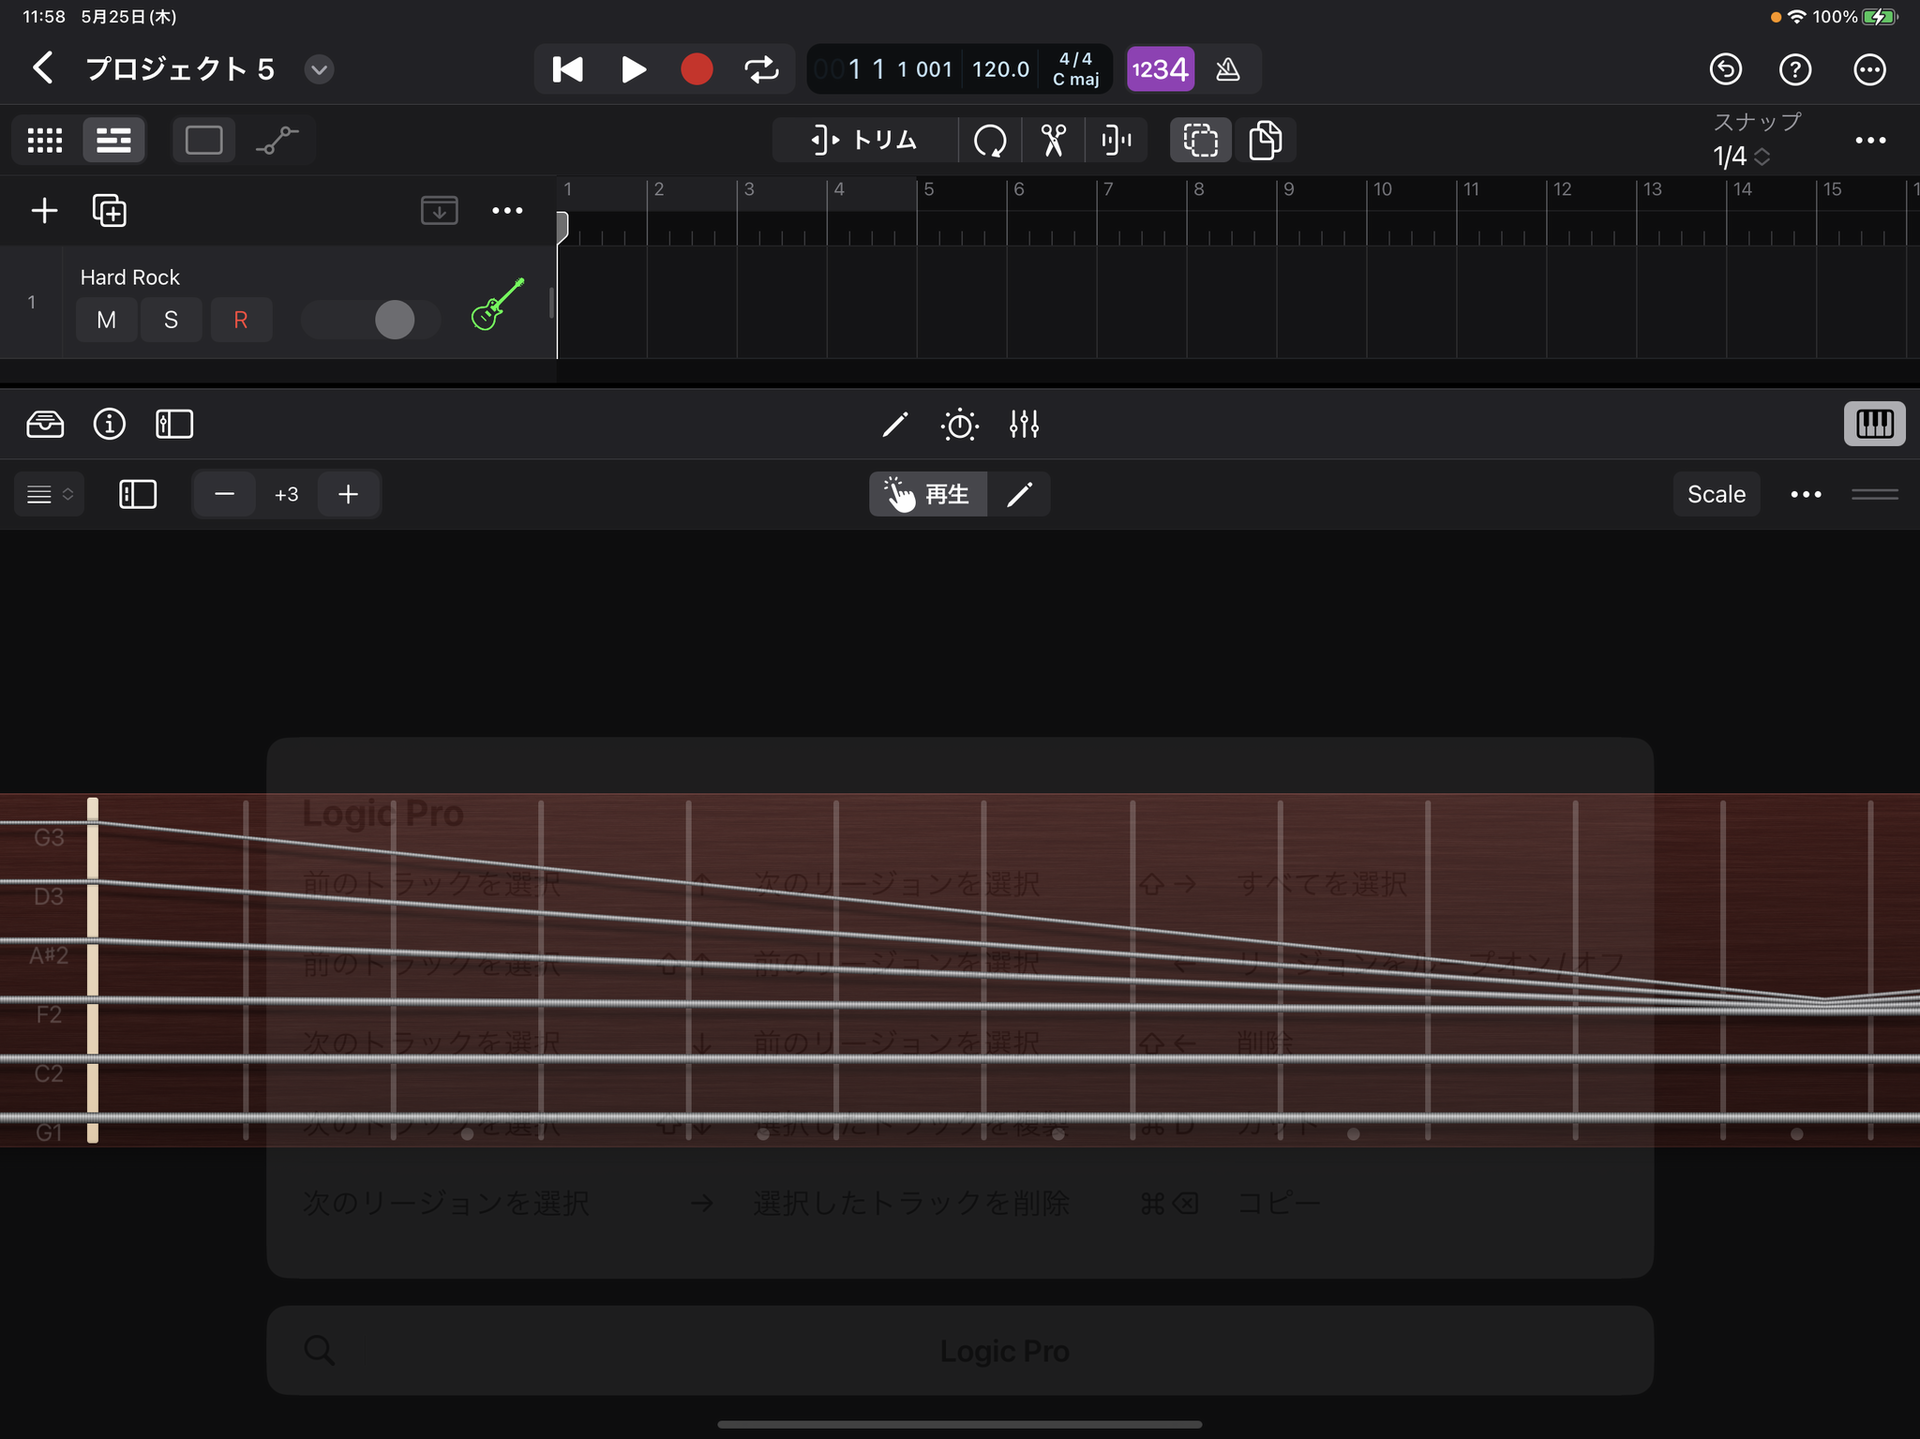Open the top-right more options circle menu
This screenshot has height=1439, width=1920.
pos(1869,70)
